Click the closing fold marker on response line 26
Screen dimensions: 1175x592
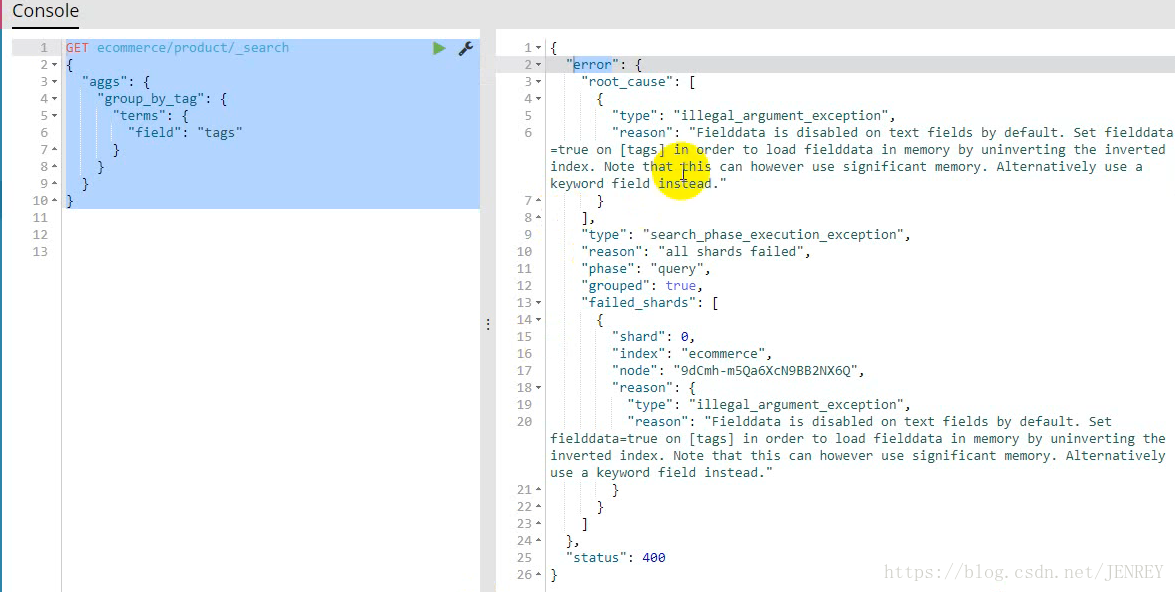pyautogui.click(x=538, y=575)
